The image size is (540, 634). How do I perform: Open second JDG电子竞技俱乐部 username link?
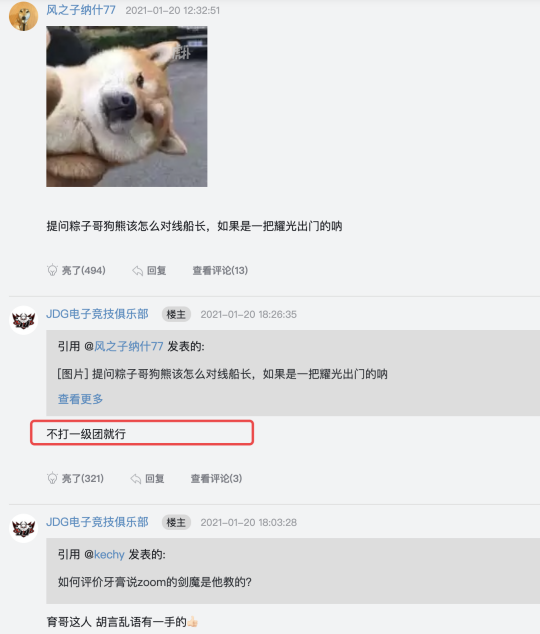97,522
